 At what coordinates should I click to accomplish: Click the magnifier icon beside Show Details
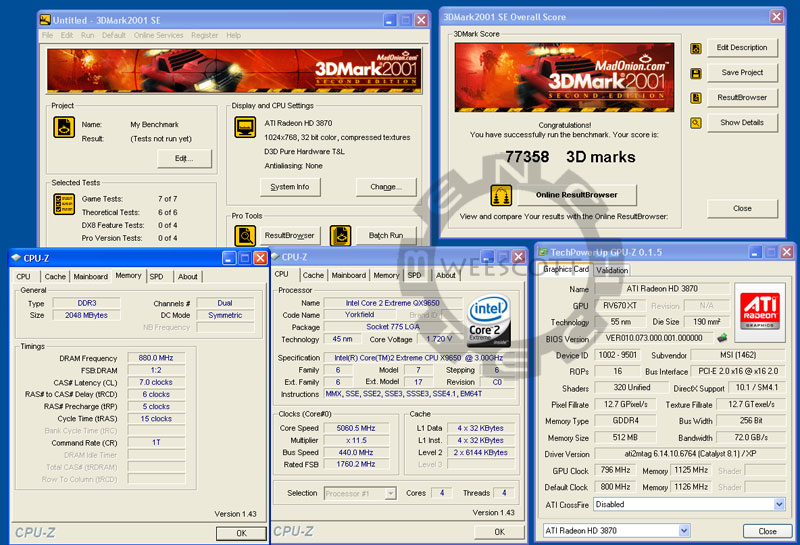pyautogui.click(x=696, y=123)
